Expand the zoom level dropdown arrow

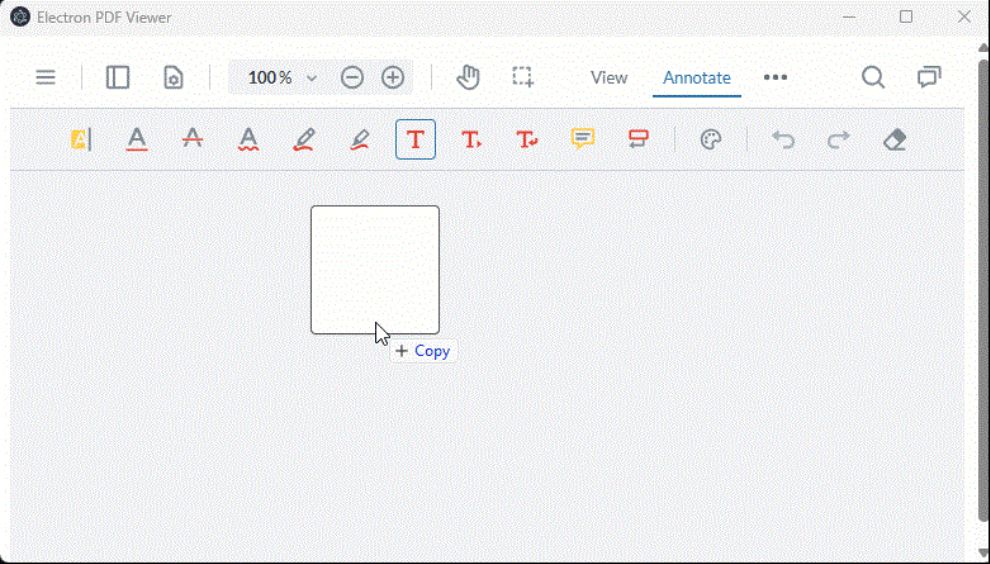pyautogui.click(x=311, y=78)
